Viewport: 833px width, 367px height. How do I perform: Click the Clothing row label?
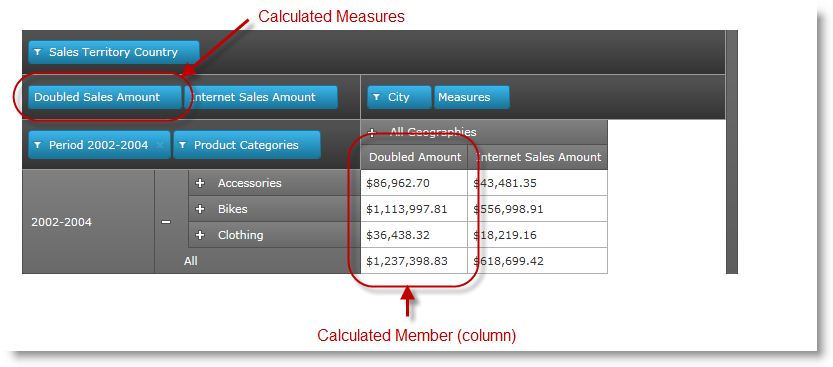pos(240,235)
